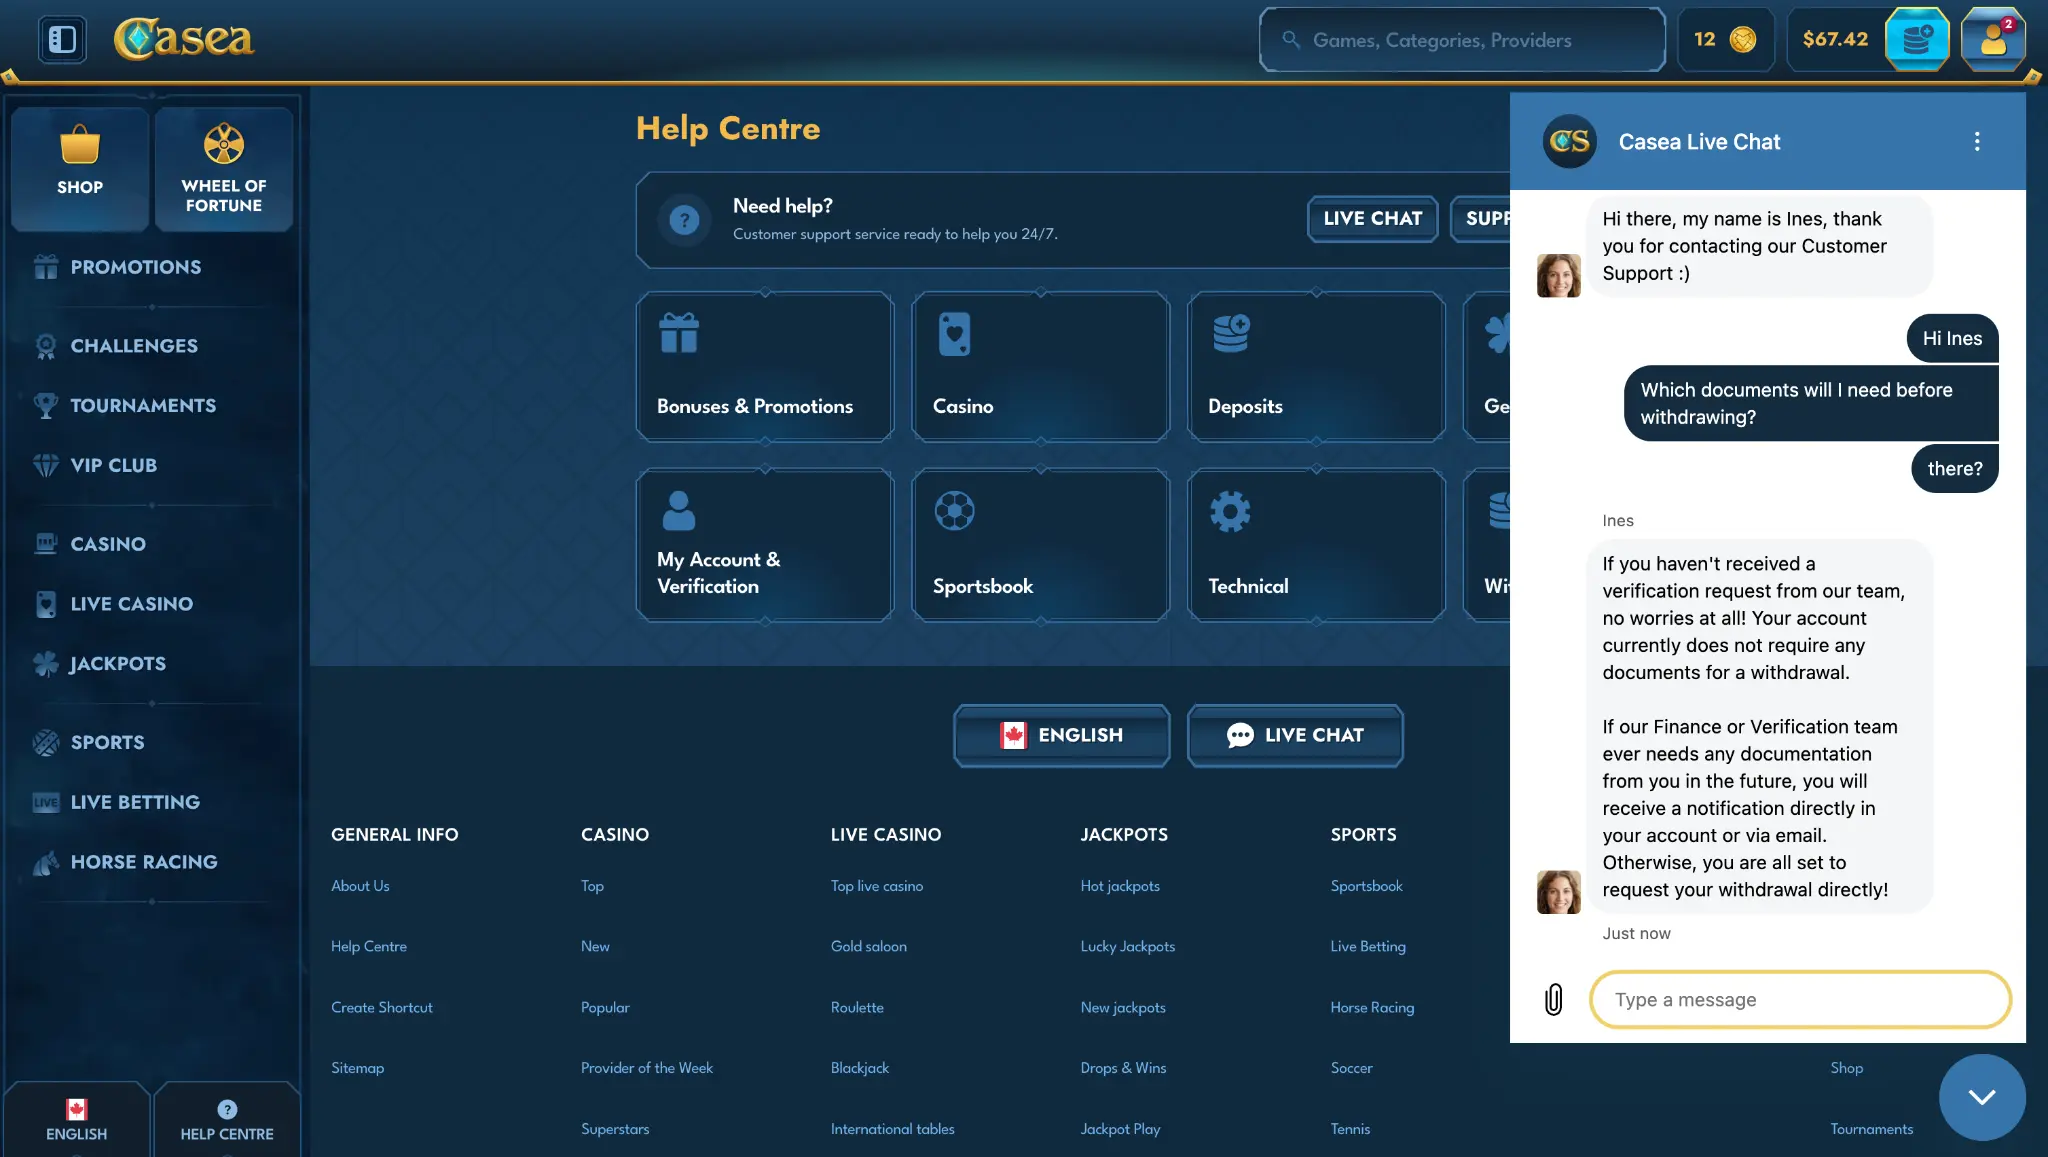This screenshot has height=1157, width=2048.
Task: Open the Deposits help card
Action: pyautogui.click(x=1316, y=366)
